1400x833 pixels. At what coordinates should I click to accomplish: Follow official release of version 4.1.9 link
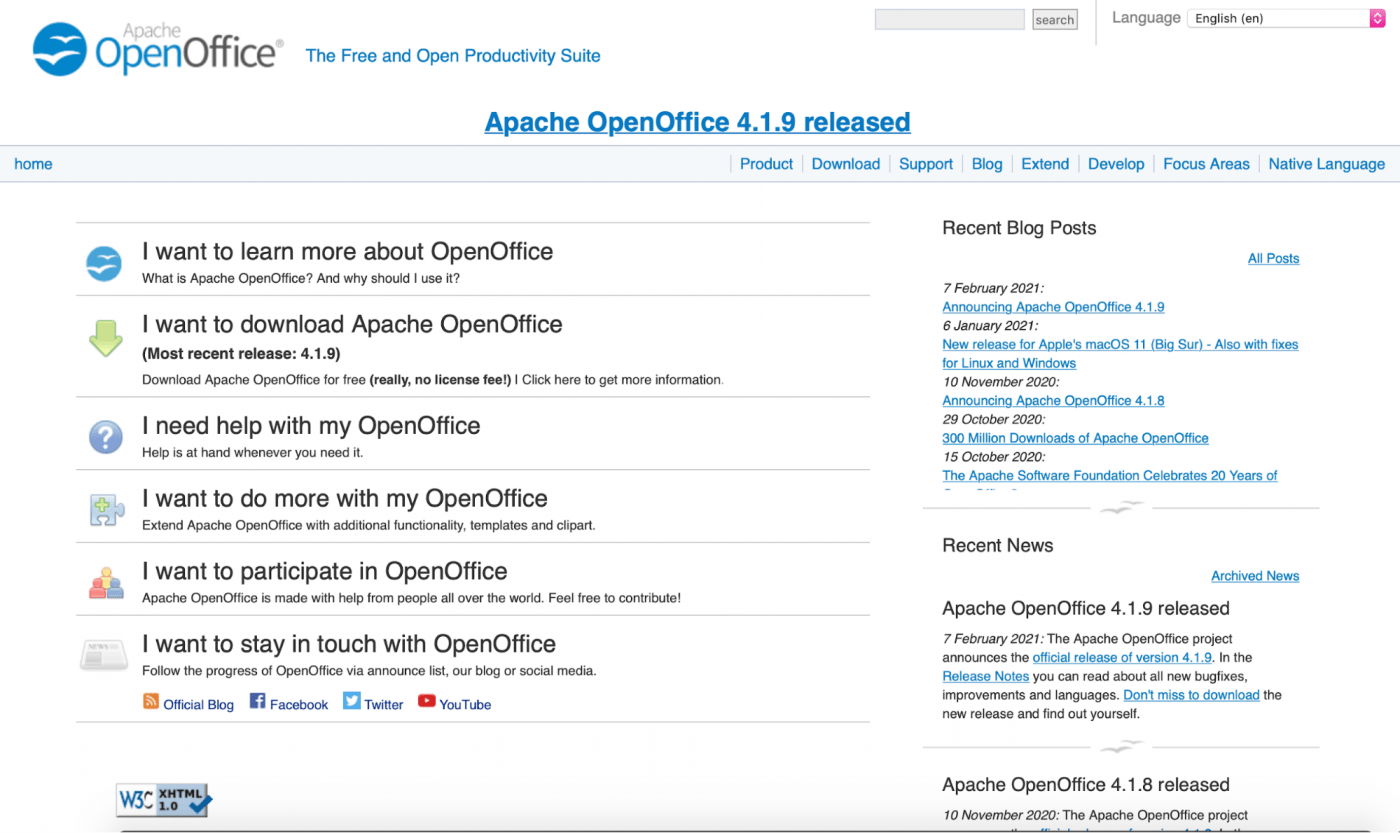[x=1122, y=657]
